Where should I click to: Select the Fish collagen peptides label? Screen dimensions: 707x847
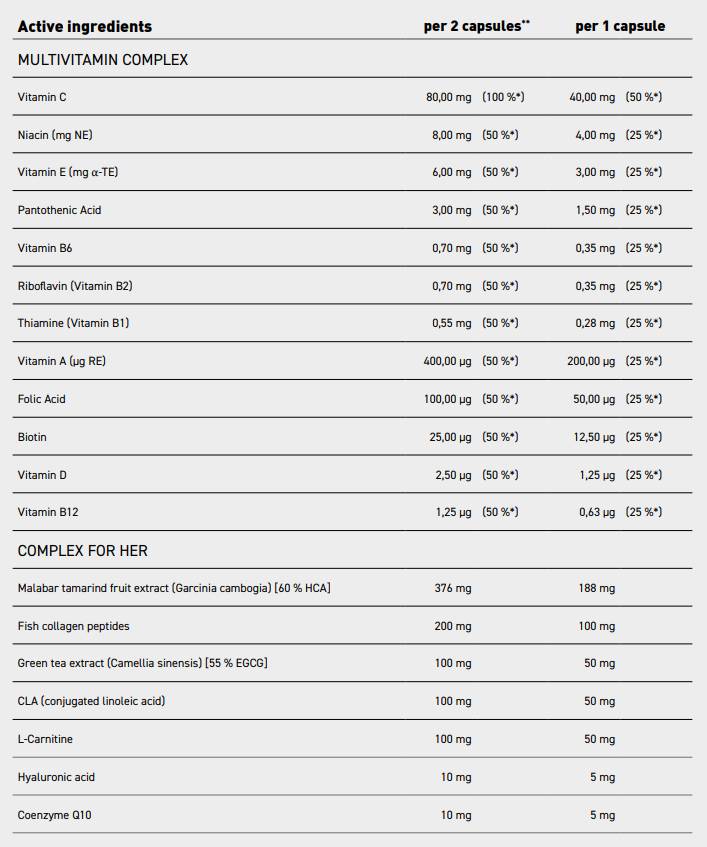pos(74,626)
